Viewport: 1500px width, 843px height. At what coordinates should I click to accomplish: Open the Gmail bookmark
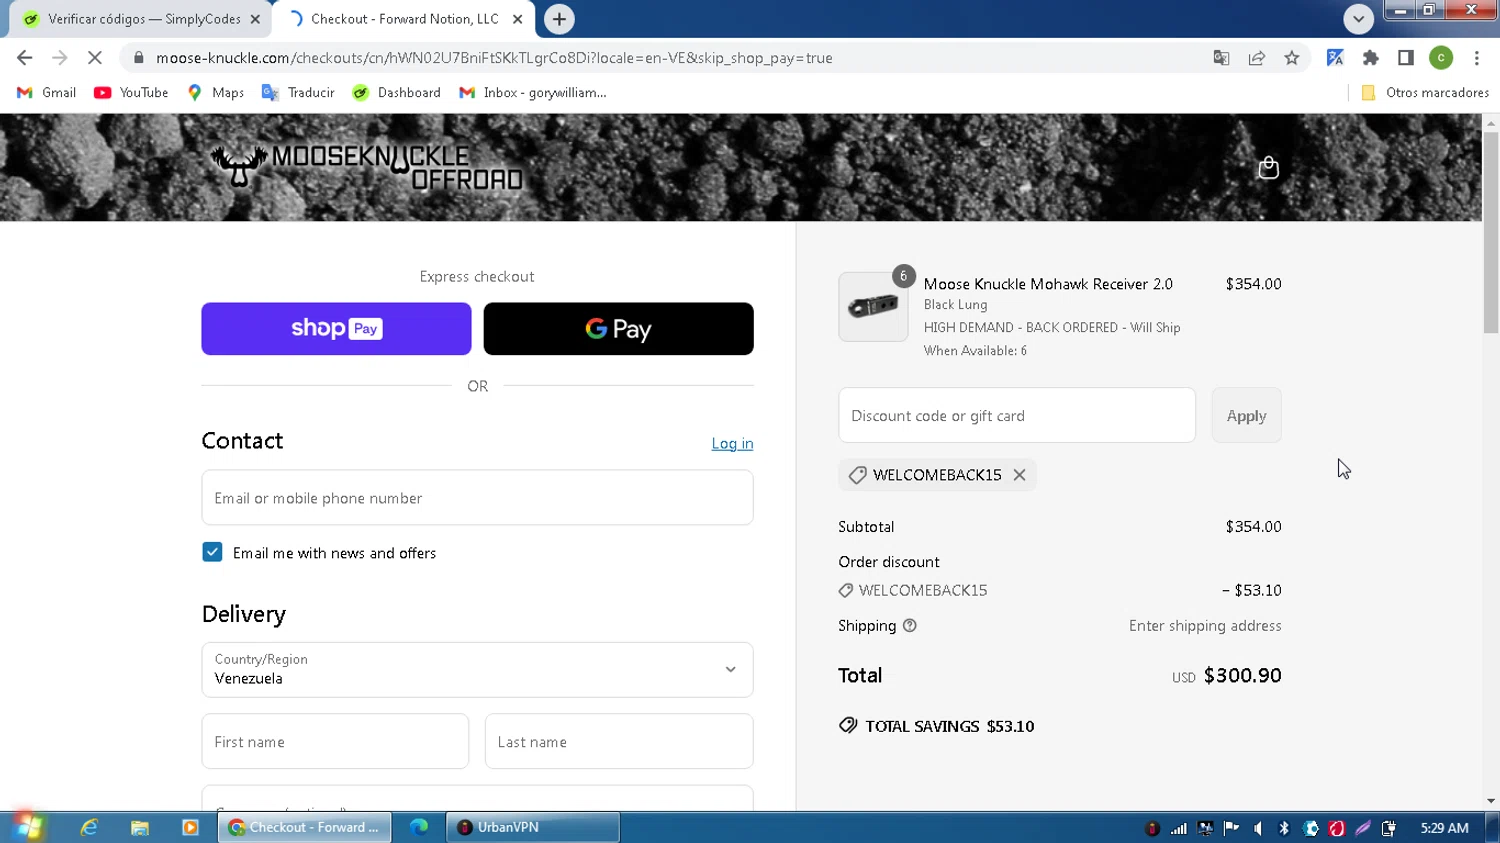46,92
